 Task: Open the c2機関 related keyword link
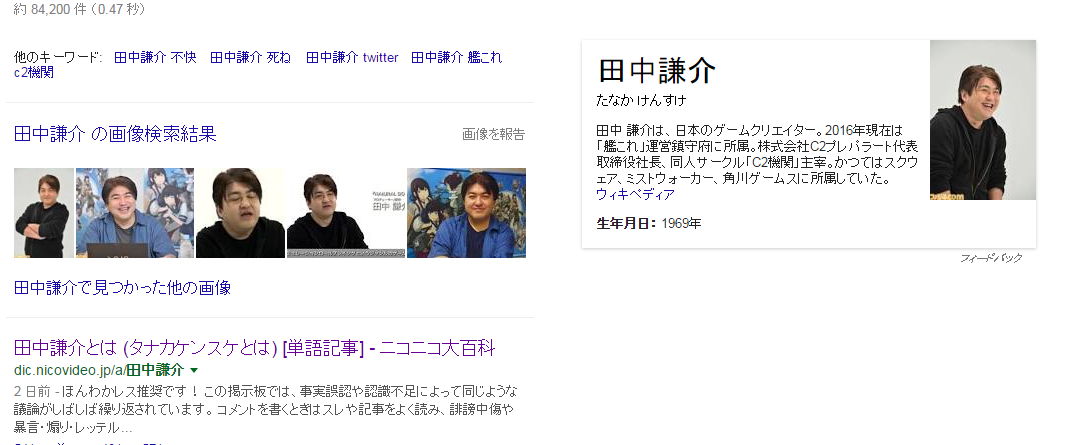click(33, 72)
